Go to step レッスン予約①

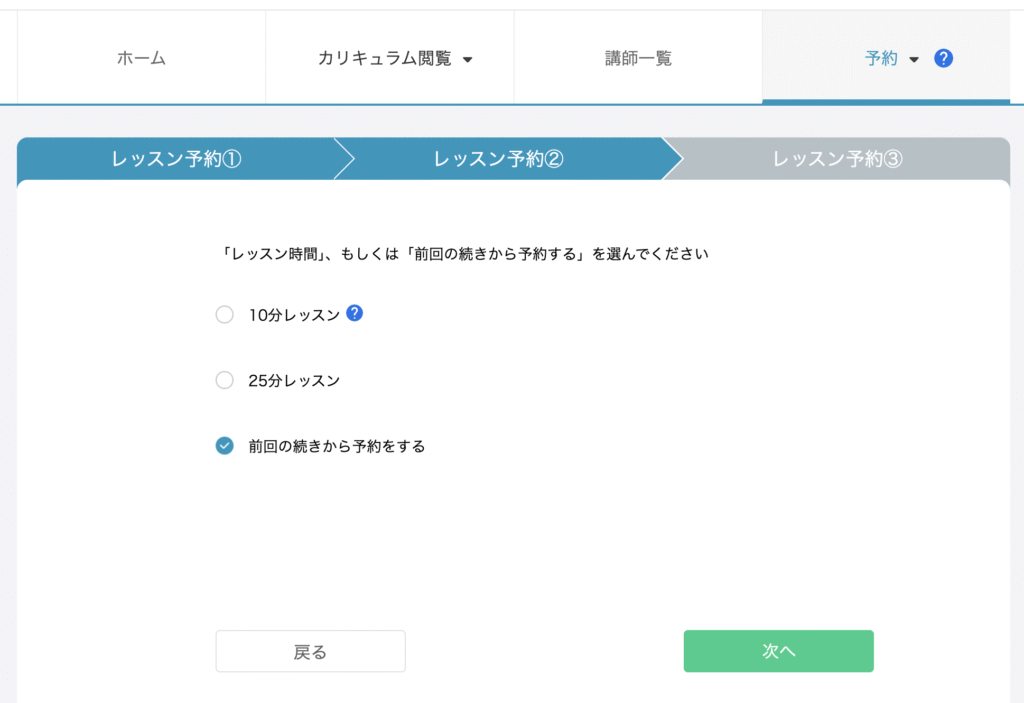[177, 159]
